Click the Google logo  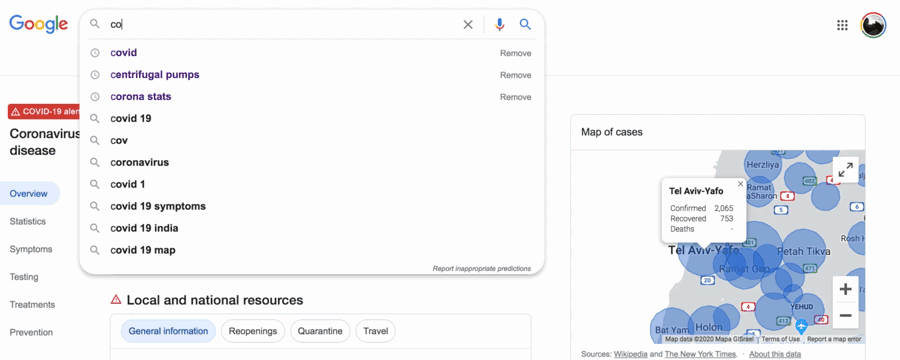coord(38,24)
